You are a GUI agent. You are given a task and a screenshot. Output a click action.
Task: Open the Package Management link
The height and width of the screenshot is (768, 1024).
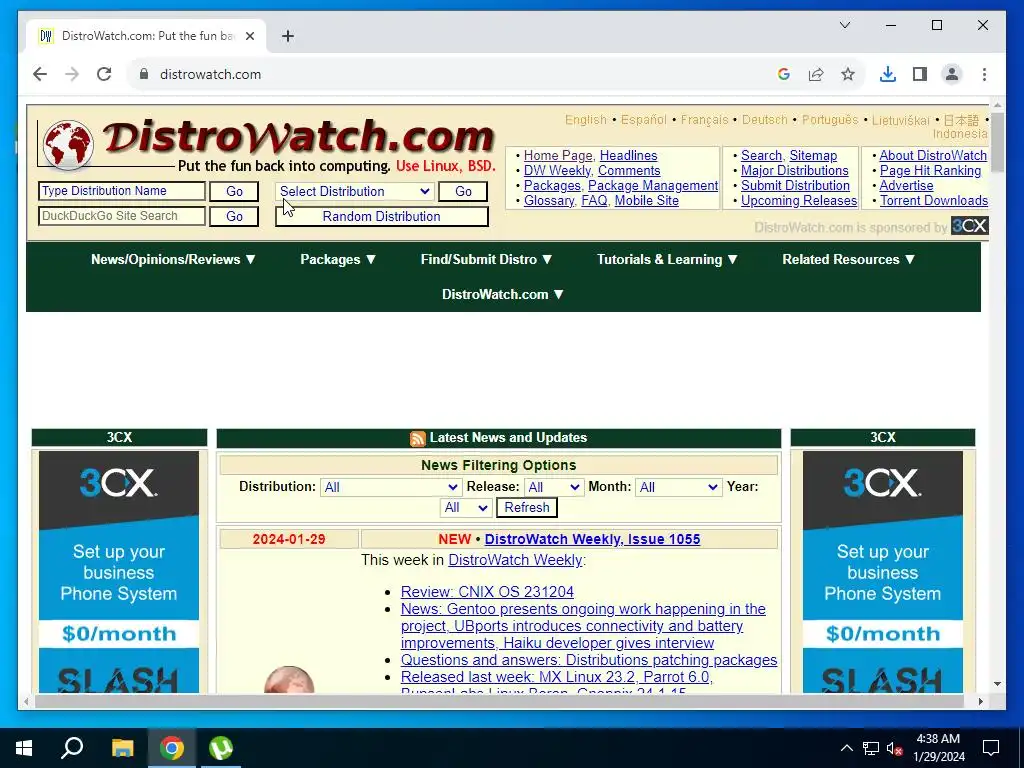pos(653,185)
